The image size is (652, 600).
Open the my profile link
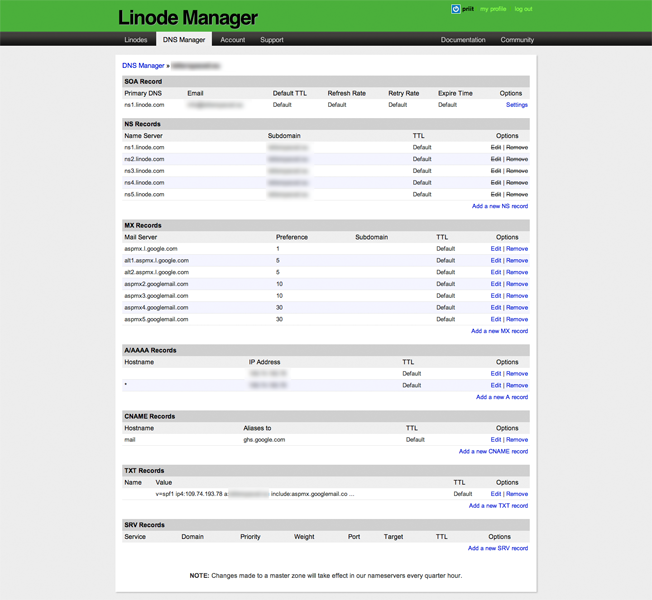point(493,9)
